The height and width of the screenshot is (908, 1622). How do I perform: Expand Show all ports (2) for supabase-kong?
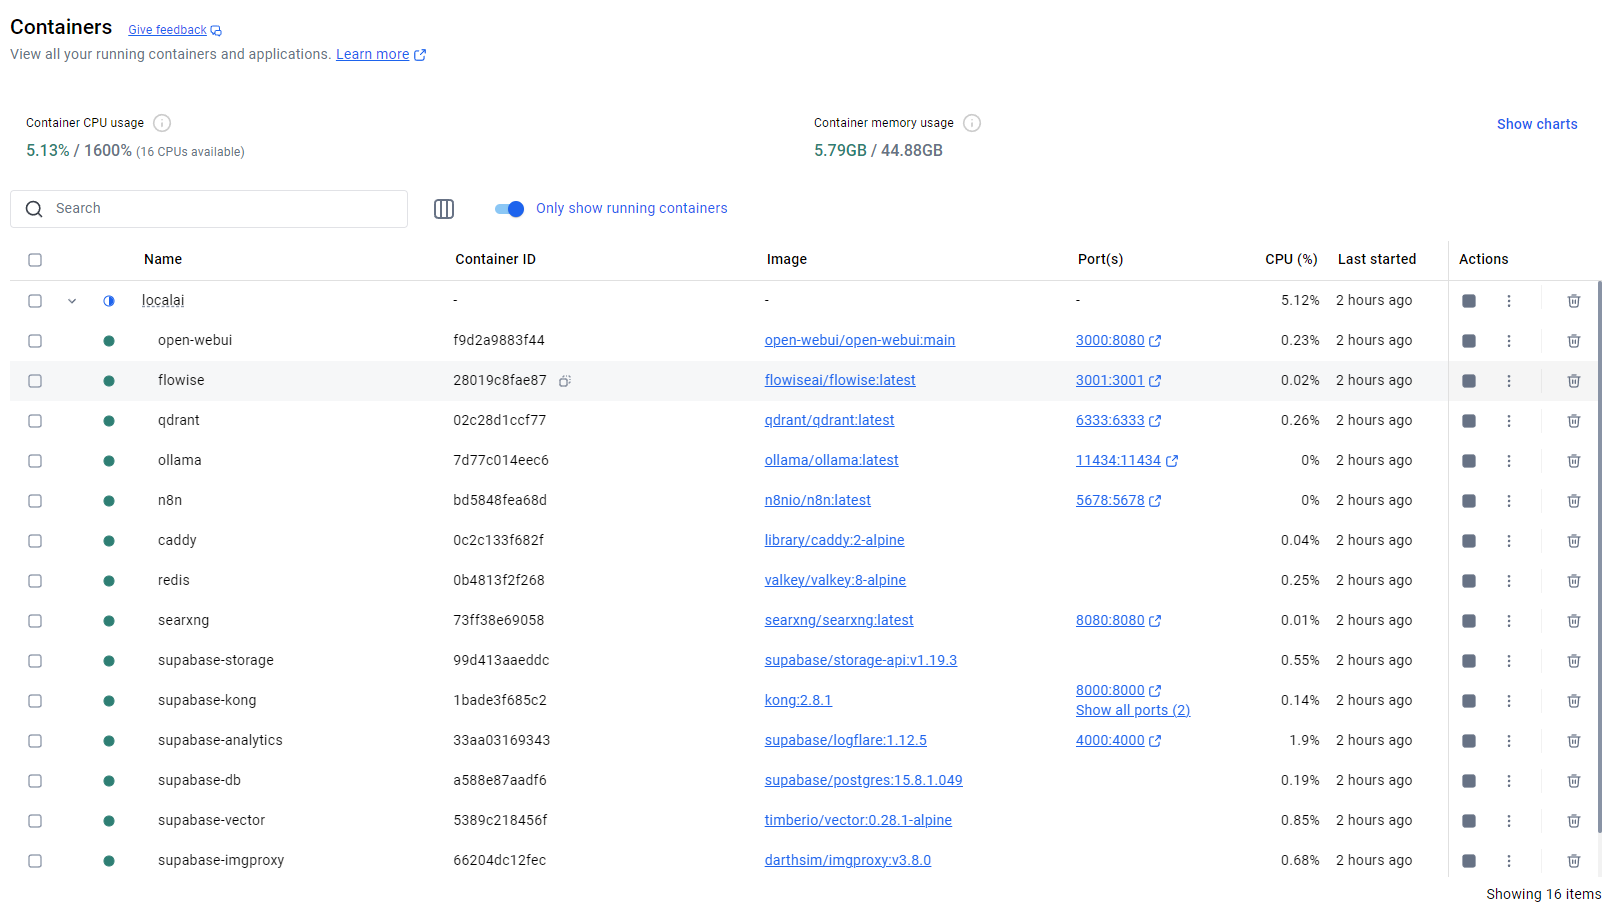point(1133,710)
